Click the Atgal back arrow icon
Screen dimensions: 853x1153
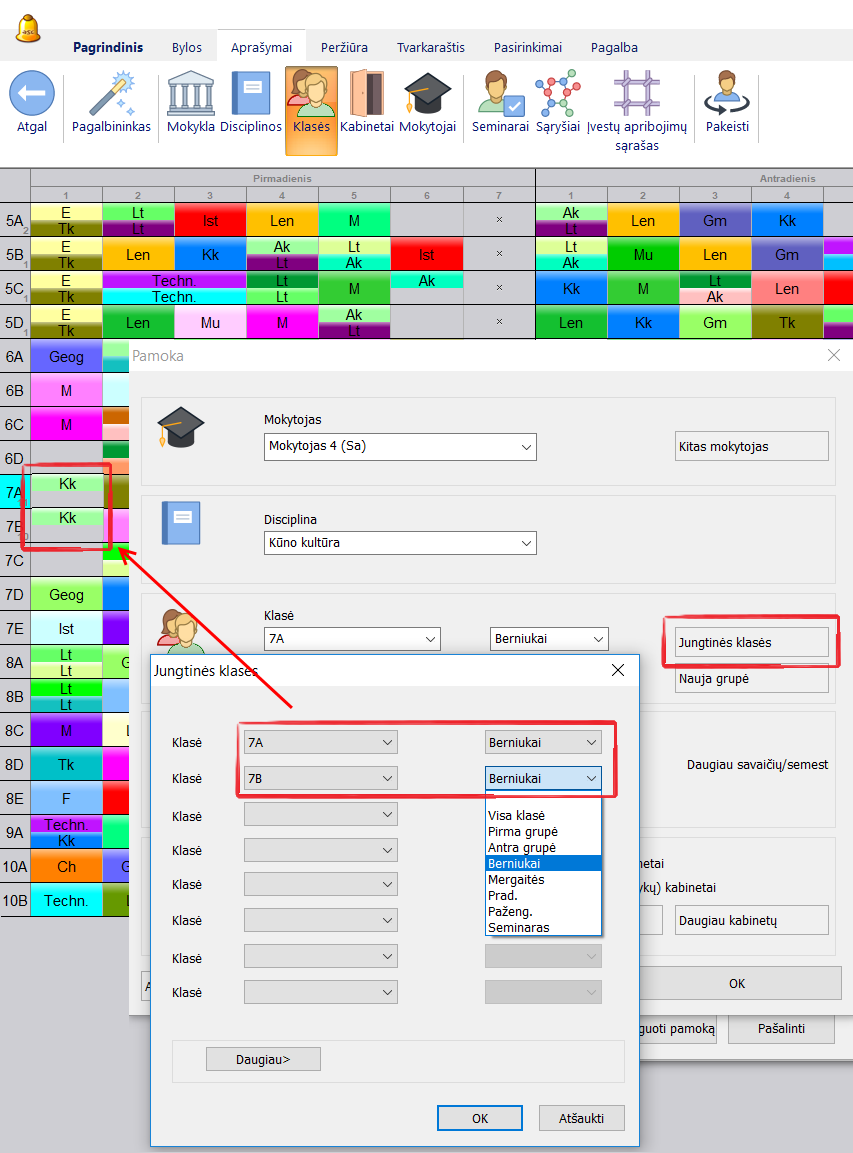(x=32, y=96)
